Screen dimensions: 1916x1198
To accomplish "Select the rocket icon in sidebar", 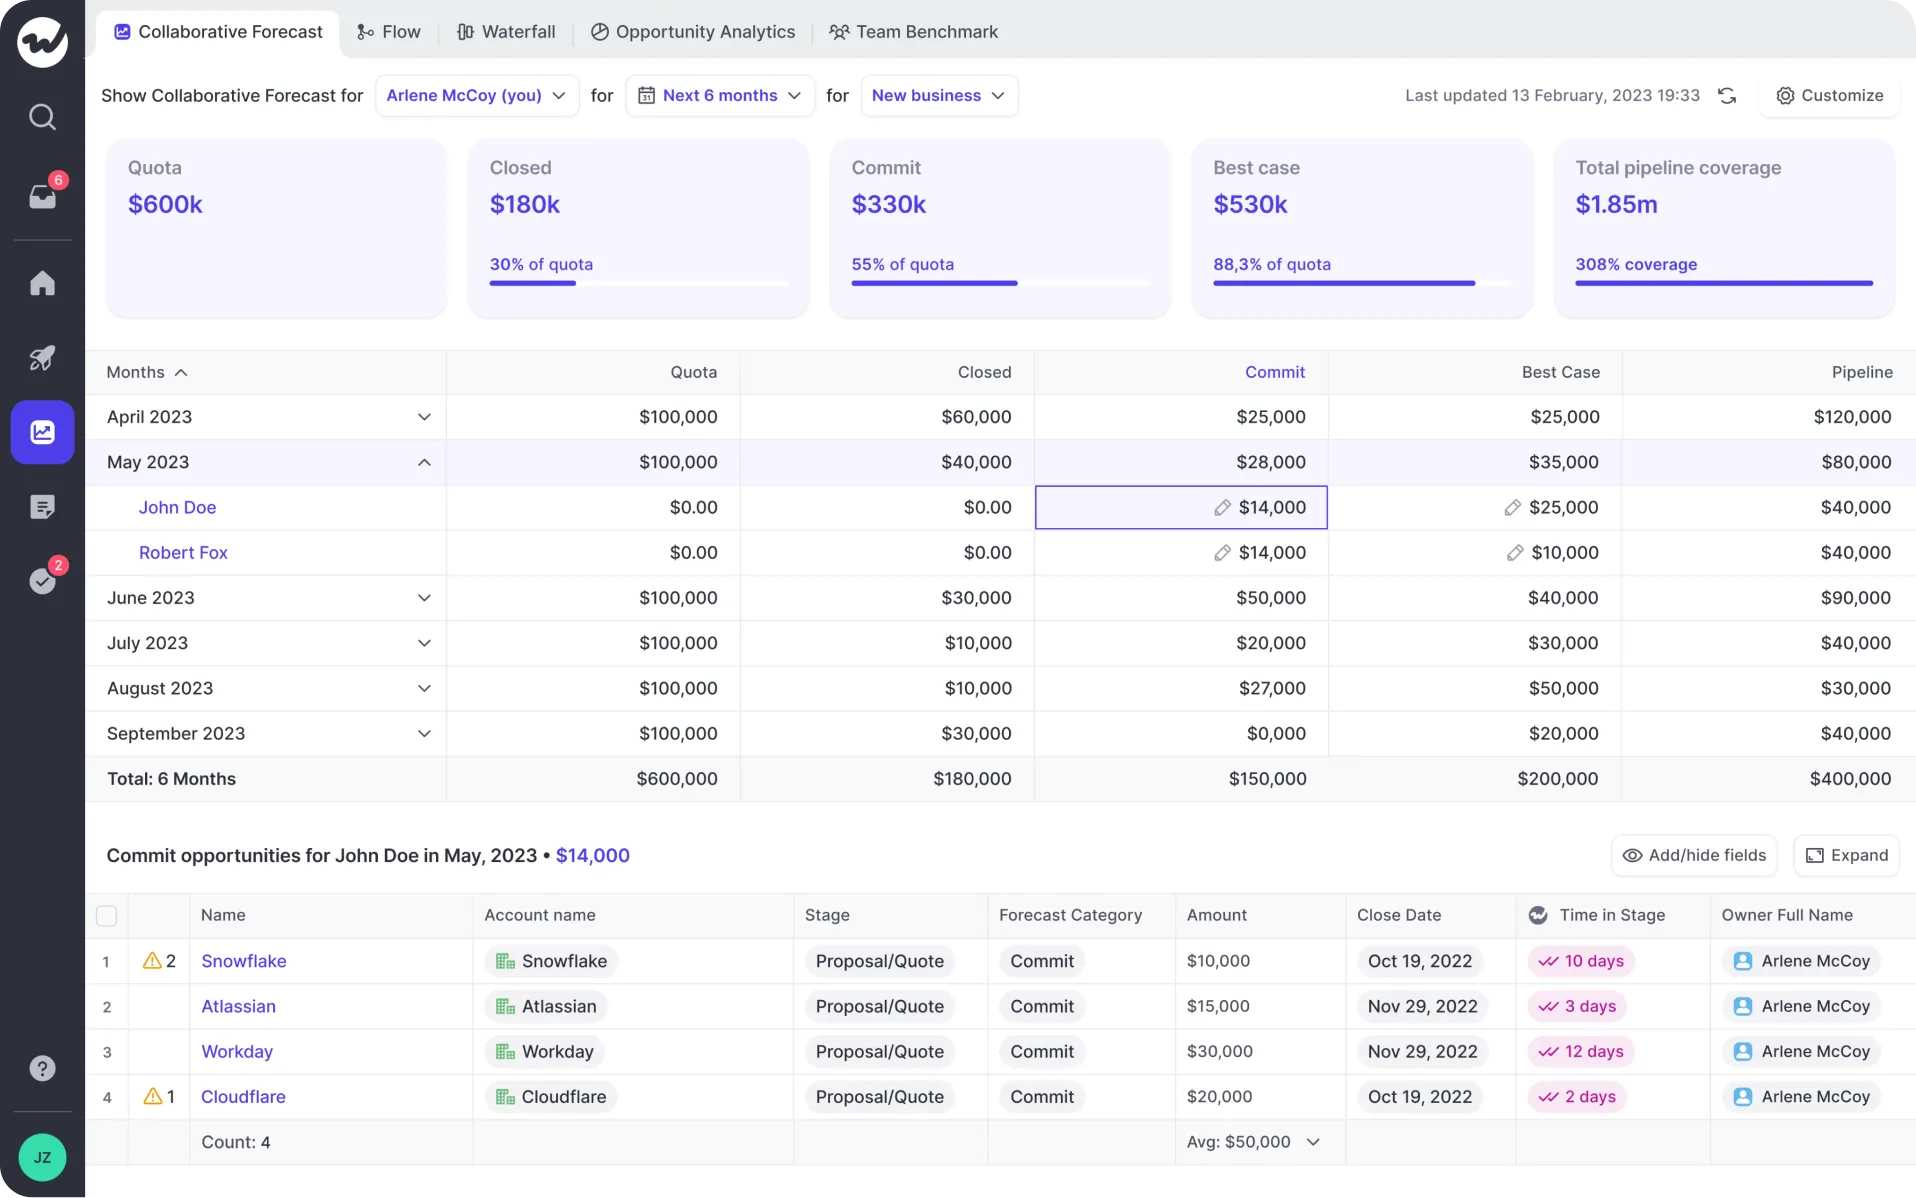I will click(42, 357).
